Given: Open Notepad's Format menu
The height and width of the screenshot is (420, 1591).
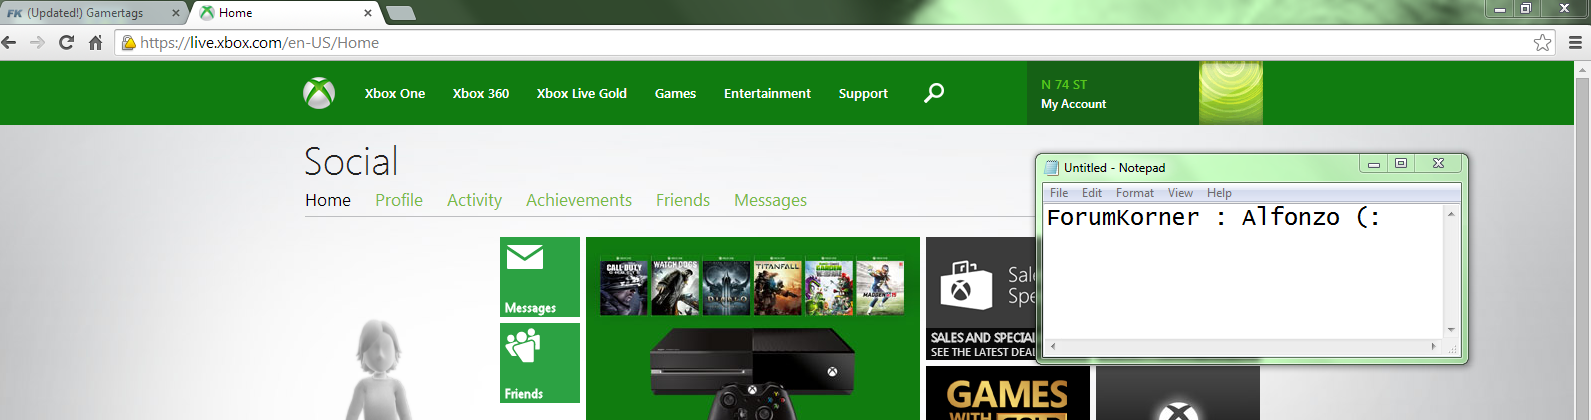Looking at the screenshot, I should click(1135, 193).
